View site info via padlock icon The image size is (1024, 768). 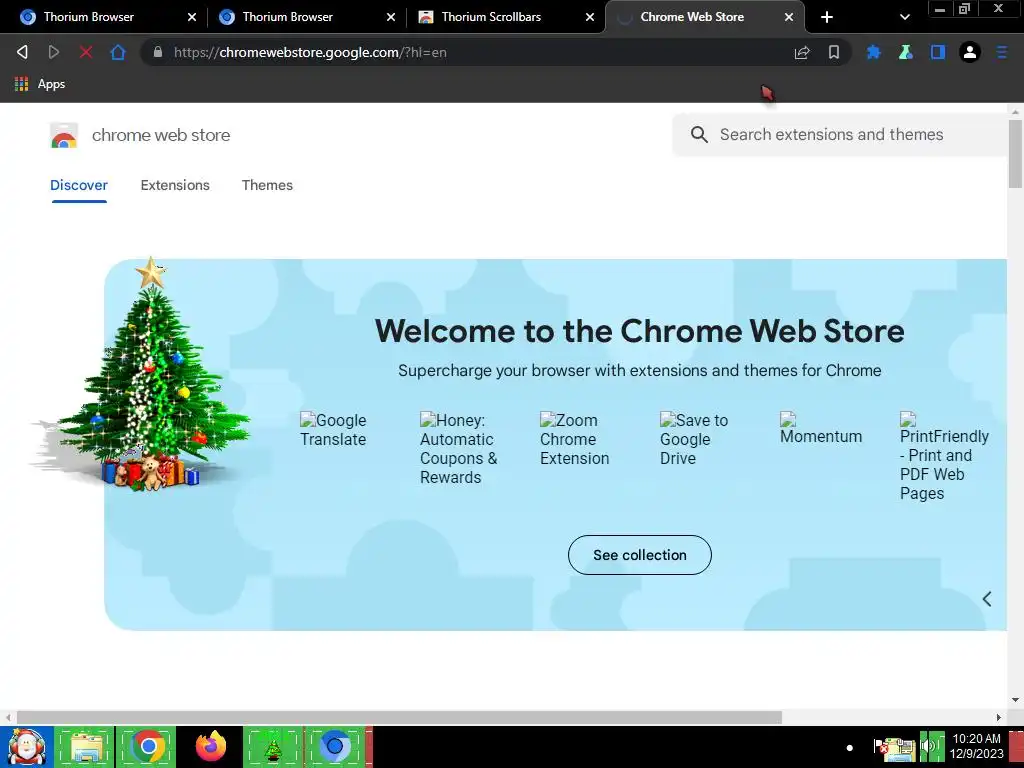coord(157,52)
